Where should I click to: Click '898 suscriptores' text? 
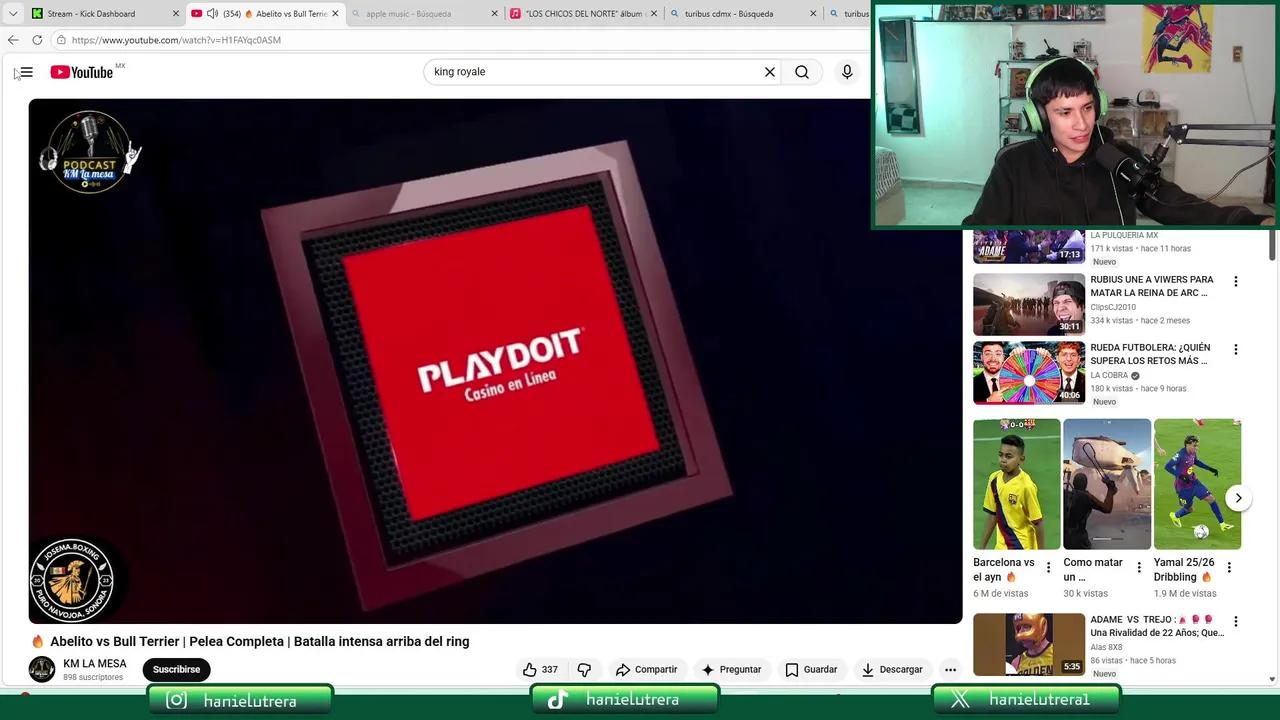[x=93, y=678]
